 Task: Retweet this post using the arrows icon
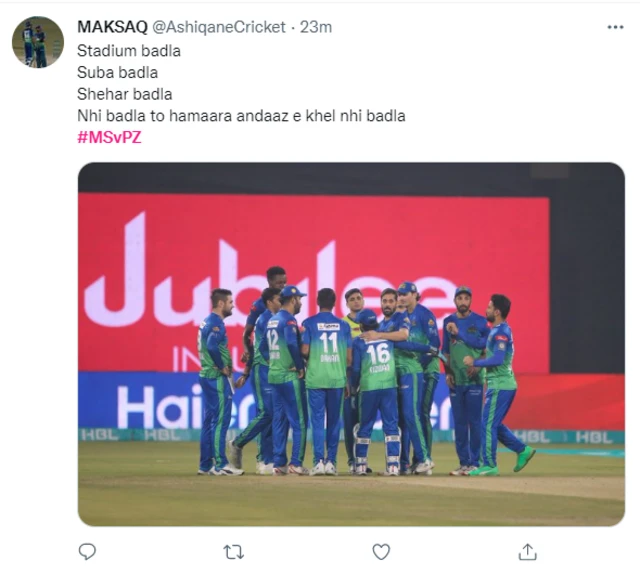tap(233, 552)
